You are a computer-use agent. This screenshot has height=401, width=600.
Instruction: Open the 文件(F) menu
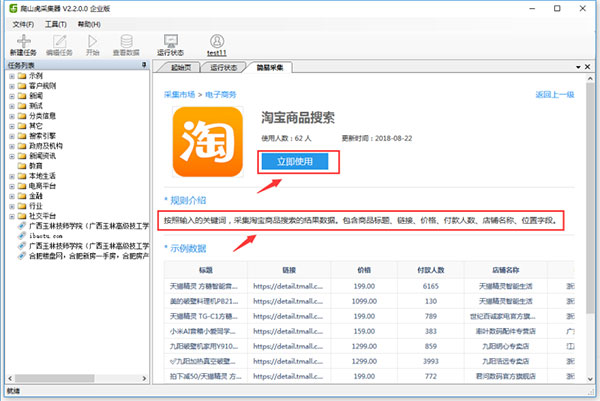tap(23, 24)
